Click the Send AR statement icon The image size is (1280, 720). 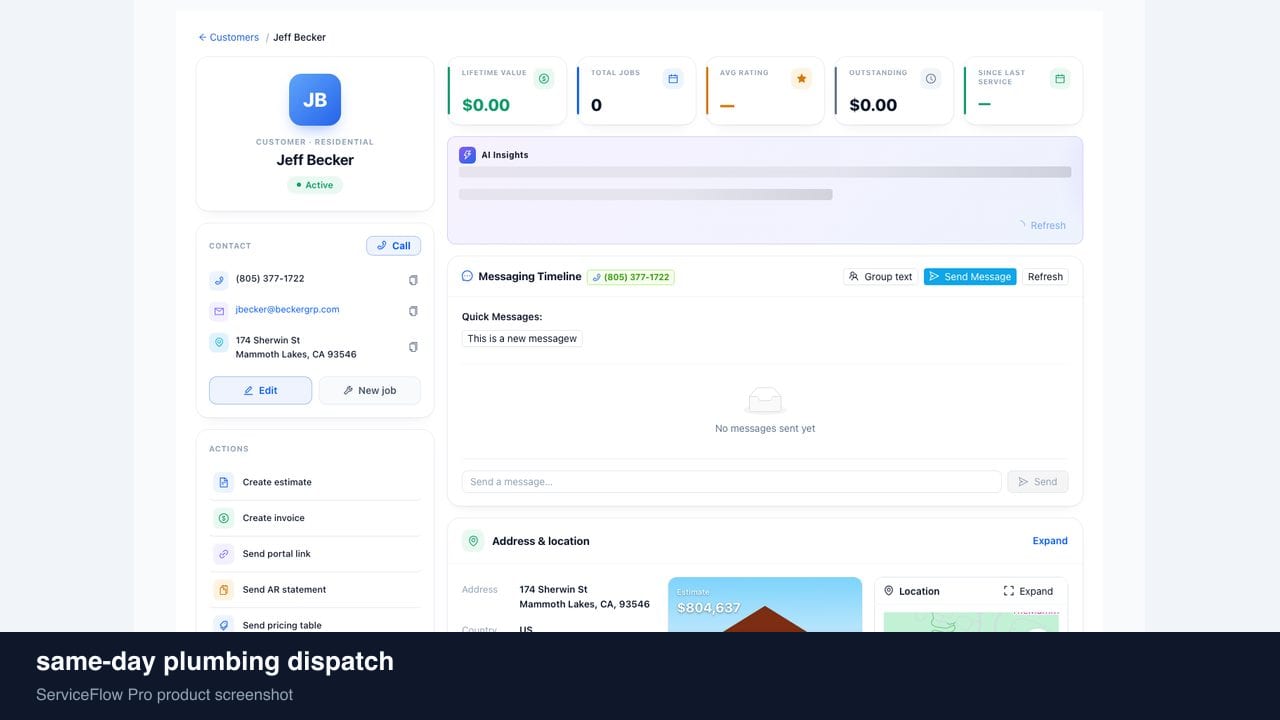click(223, 590)
